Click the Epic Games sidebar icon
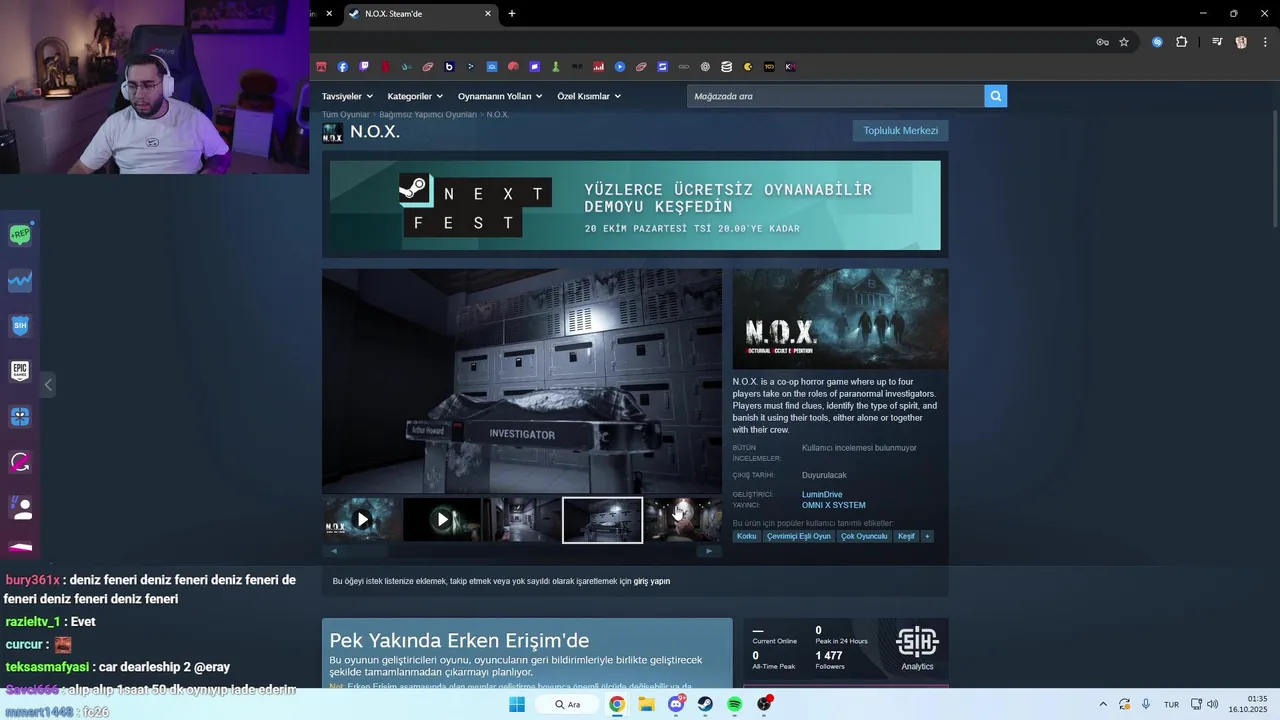The height and width of the screenshot is (720, 1280). click(20, 371)
